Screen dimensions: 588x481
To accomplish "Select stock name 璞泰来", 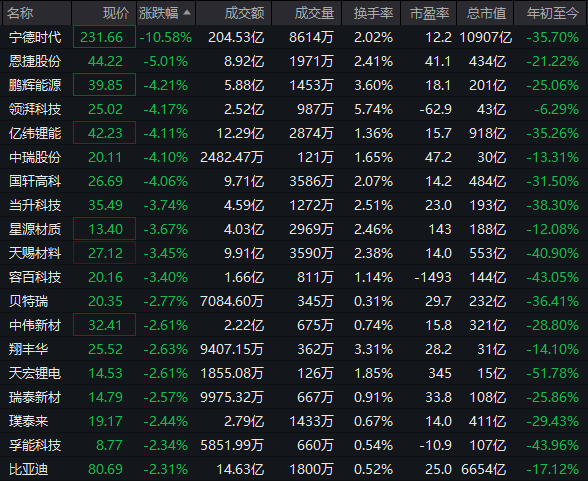I will pyautogui.click(x=28, y=421).
